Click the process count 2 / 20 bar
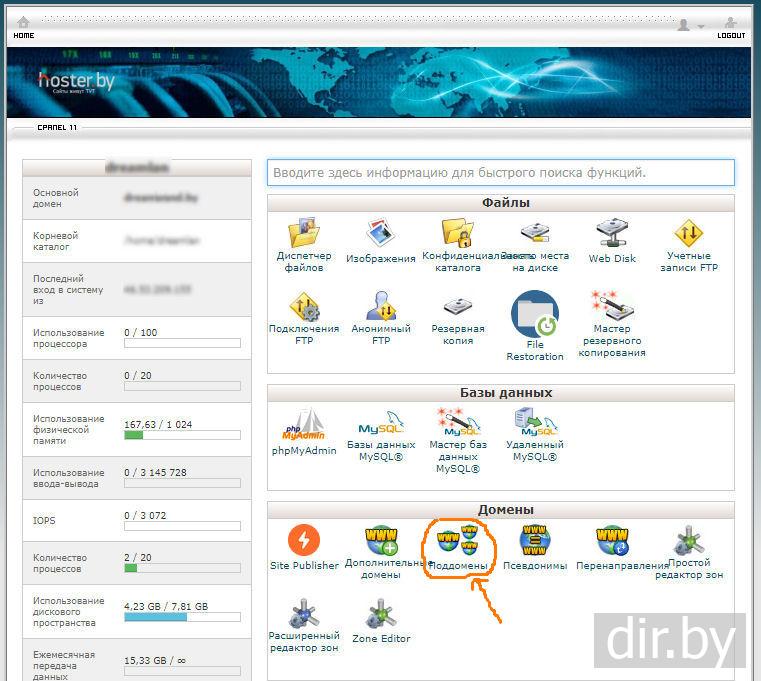 (x=182, y=568)
